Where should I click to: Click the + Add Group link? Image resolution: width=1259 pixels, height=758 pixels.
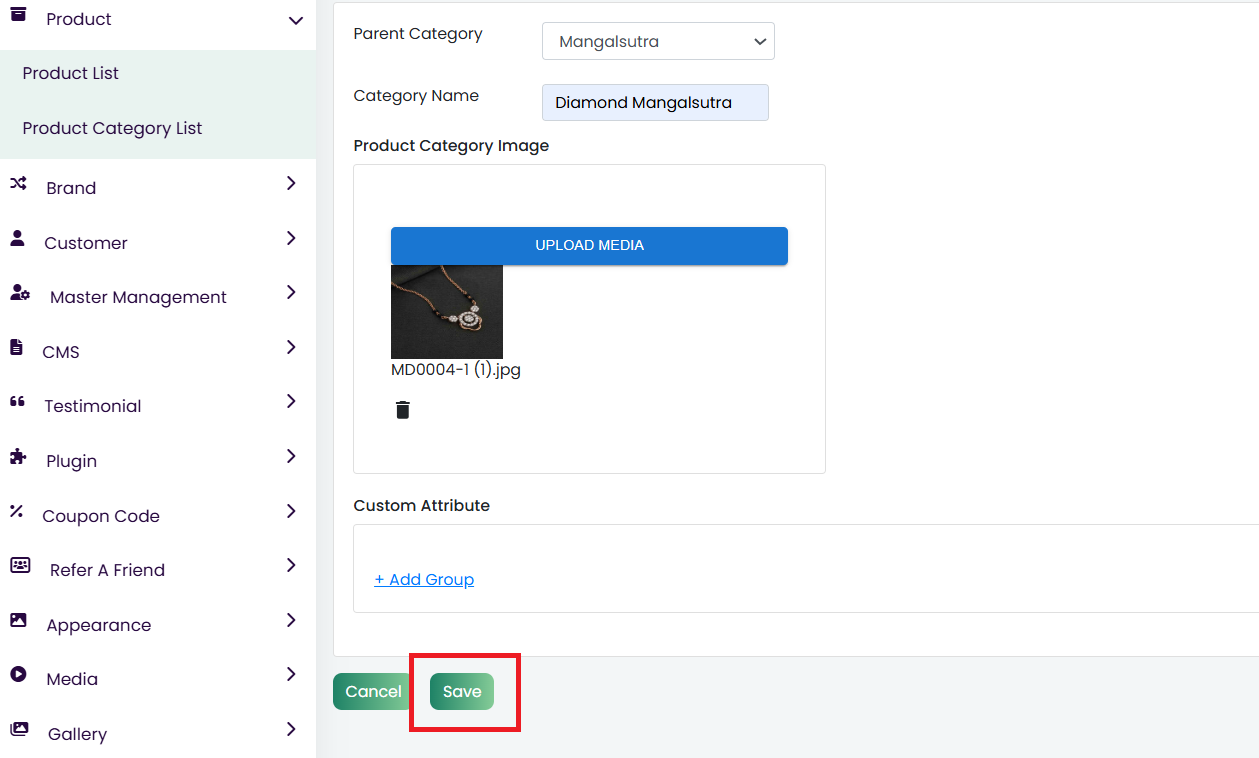[424, 580]
